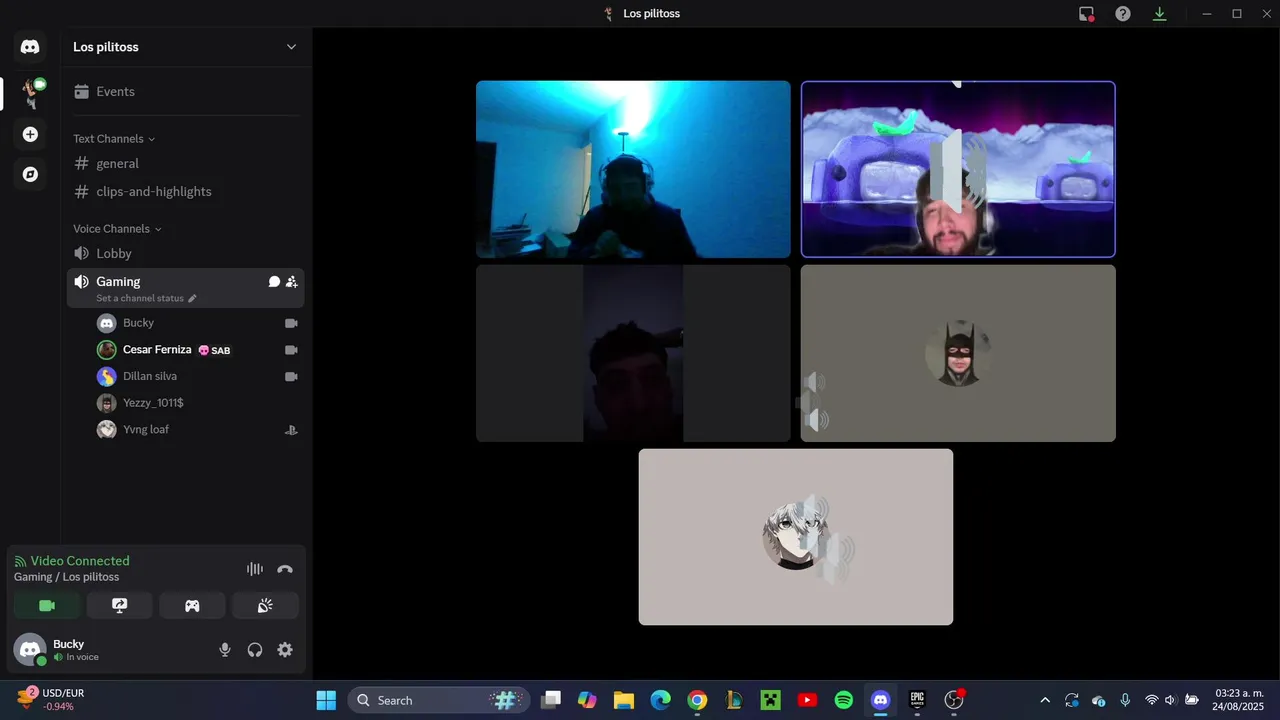The image size is (1280, 720).
Task: Collapse the Text Channels category
Action: click(114, 139)
